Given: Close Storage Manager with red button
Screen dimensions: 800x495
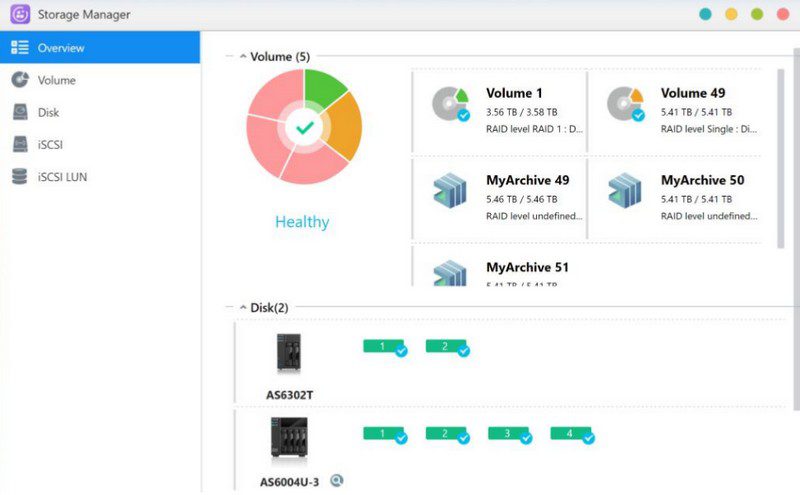Looking at the screenshot, I should coord(783,14).
